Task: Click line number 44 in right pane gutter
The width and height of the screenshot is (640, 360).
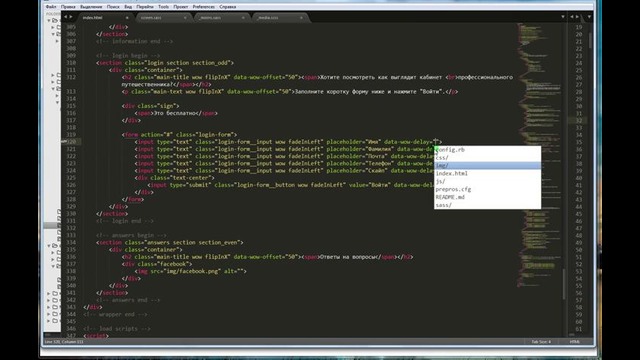Action: pos(579,207)
